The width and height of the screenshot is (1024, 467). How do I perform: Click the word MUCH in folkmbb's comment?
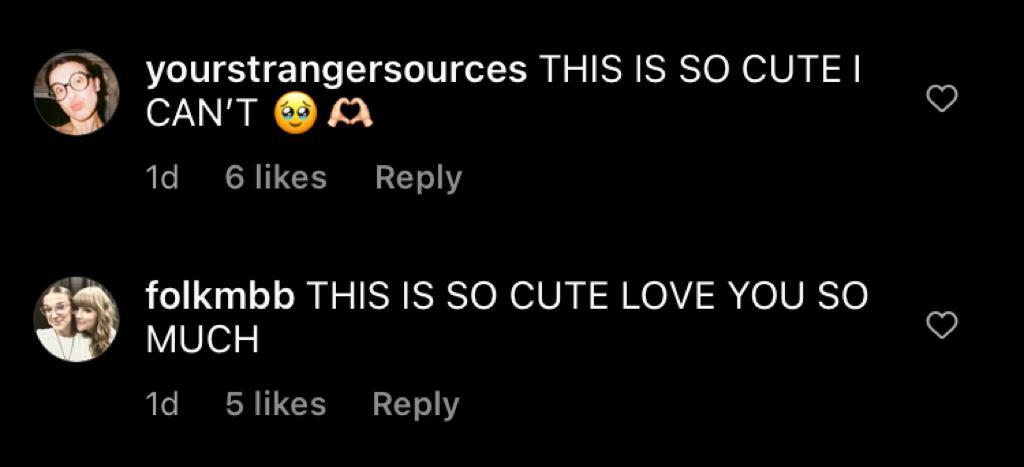(x=202, y=341)
